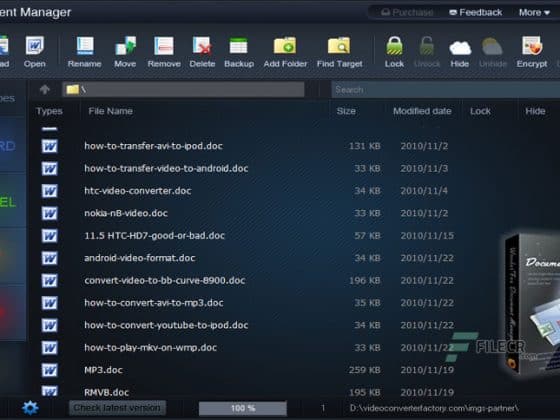Select how-to-convert-avi-to-mp3.doc
560x420 pixels.
tap(154, 303)
